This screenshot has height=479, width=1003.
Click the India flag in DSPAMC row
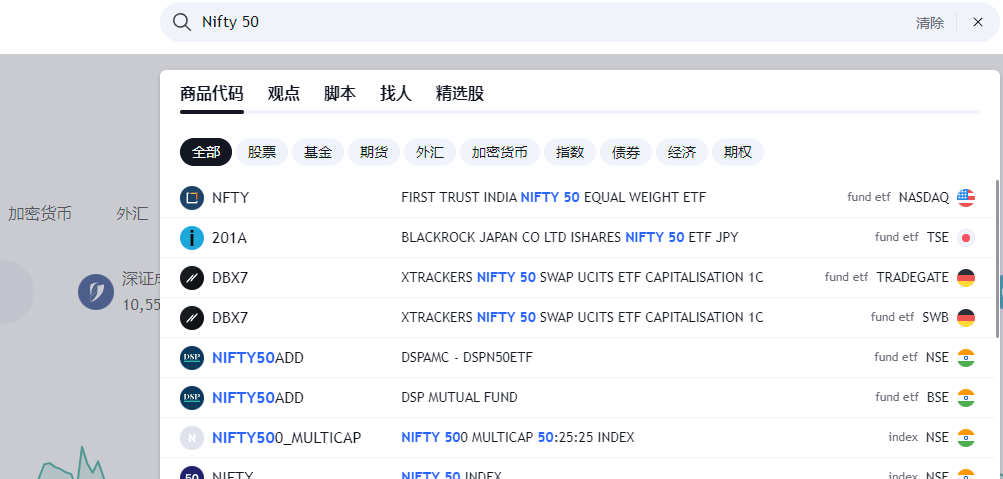(966, 357)
